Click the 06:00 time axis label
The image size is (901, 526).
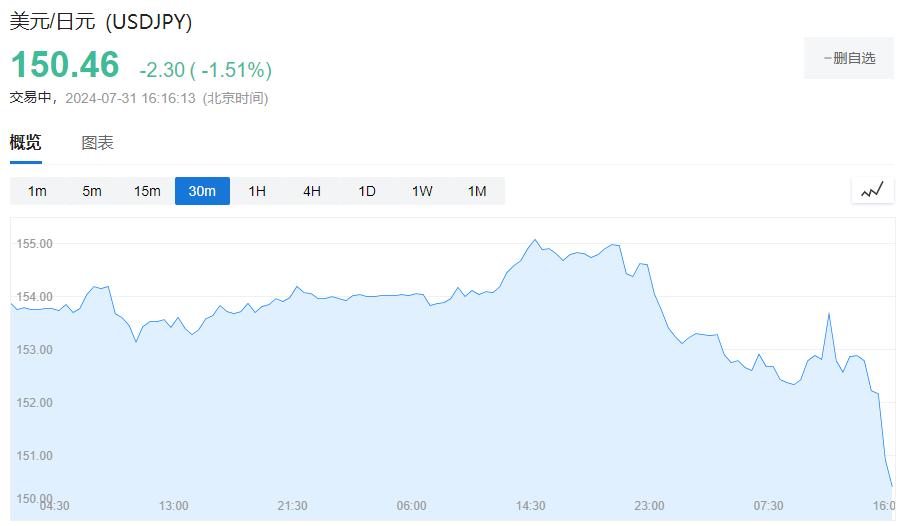[x=411, y=506]
